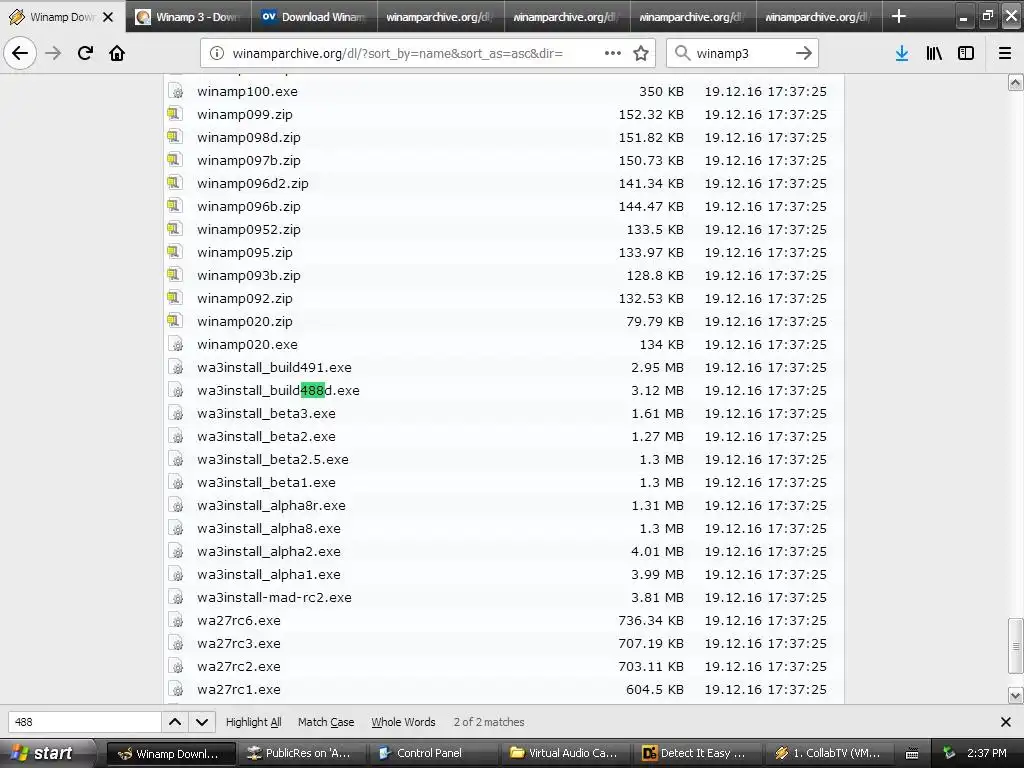1024x768 pixels.
Task: Switch to the Download Winamp tab
Action: point(314,17)
